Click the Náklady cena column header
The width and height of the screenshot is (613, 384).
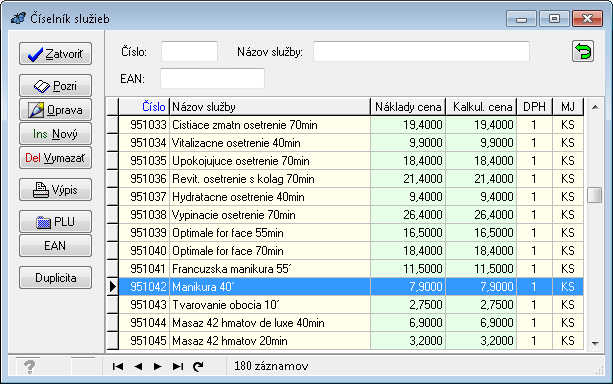click(x=408, y=107)
